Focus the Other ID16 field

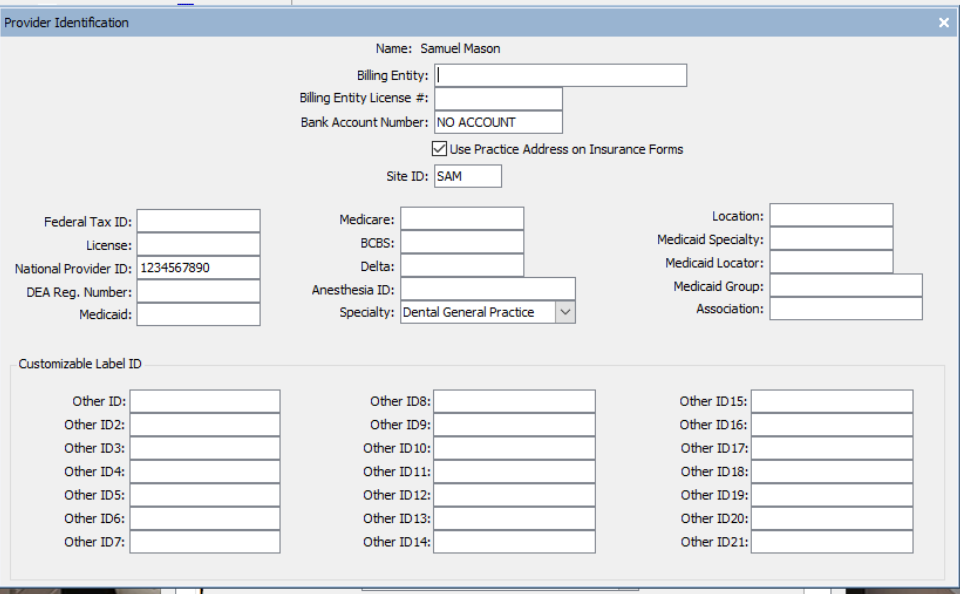[x=832, y=424]
